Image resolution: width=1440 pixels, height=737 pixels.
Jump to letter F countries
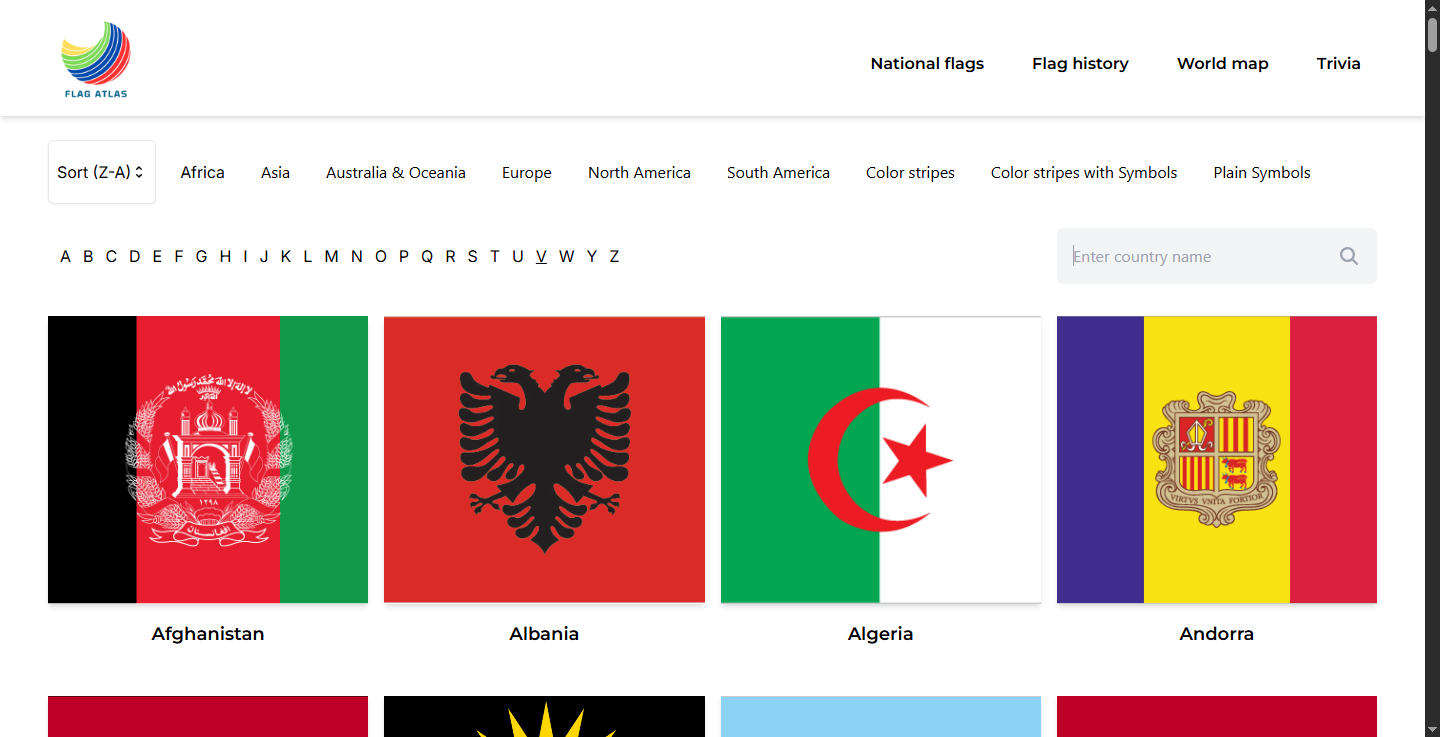pyautogui.click(x=179, y=256)
